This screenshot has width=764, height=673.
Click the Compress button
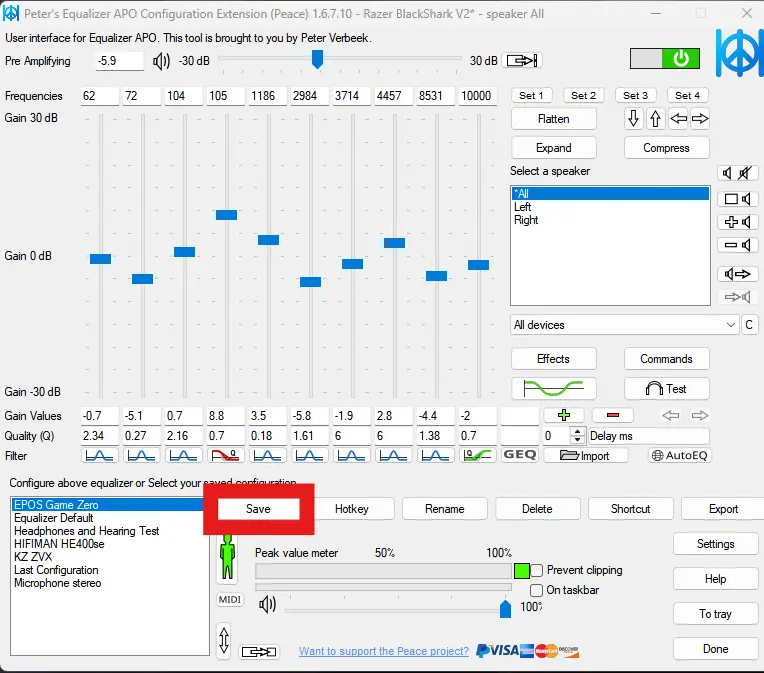click(666, 148)
